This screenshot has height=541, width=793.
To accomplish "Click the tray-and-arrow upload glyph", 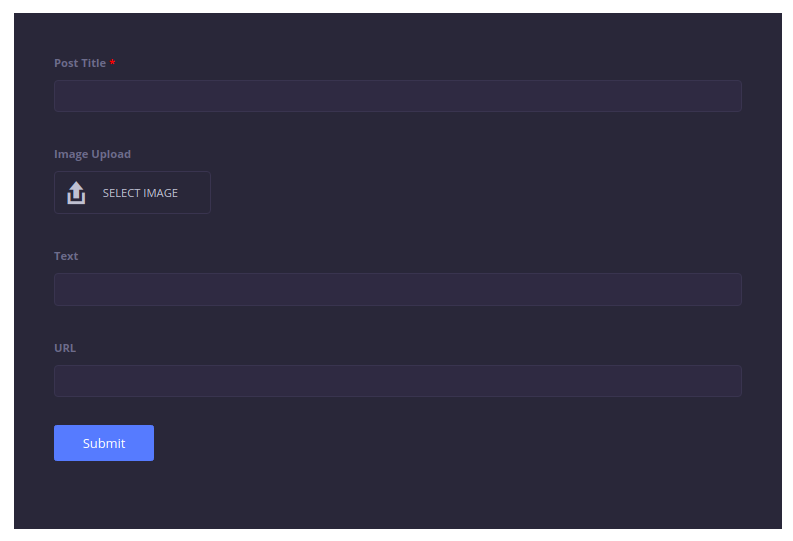I will pos(76,193).
